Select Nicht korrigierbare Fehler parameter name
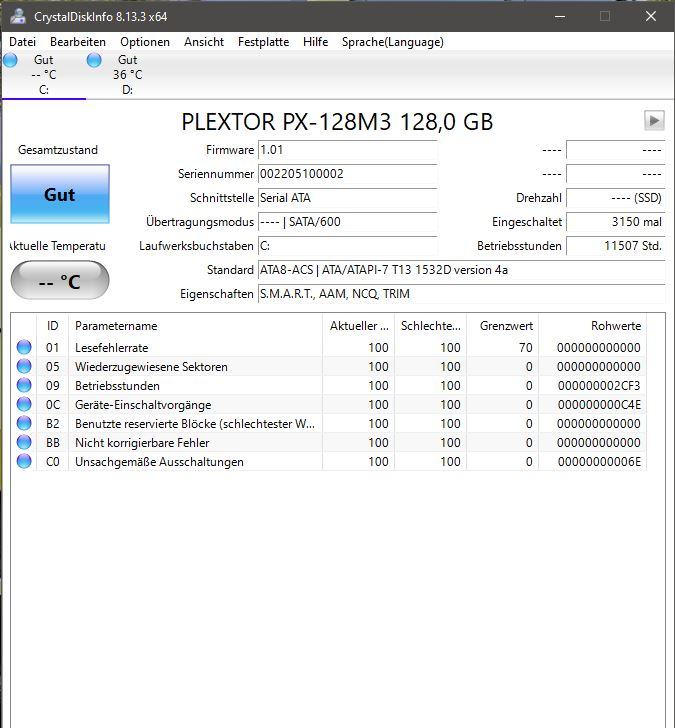Viewport: 675px width, 728px height. click(142, 443)
